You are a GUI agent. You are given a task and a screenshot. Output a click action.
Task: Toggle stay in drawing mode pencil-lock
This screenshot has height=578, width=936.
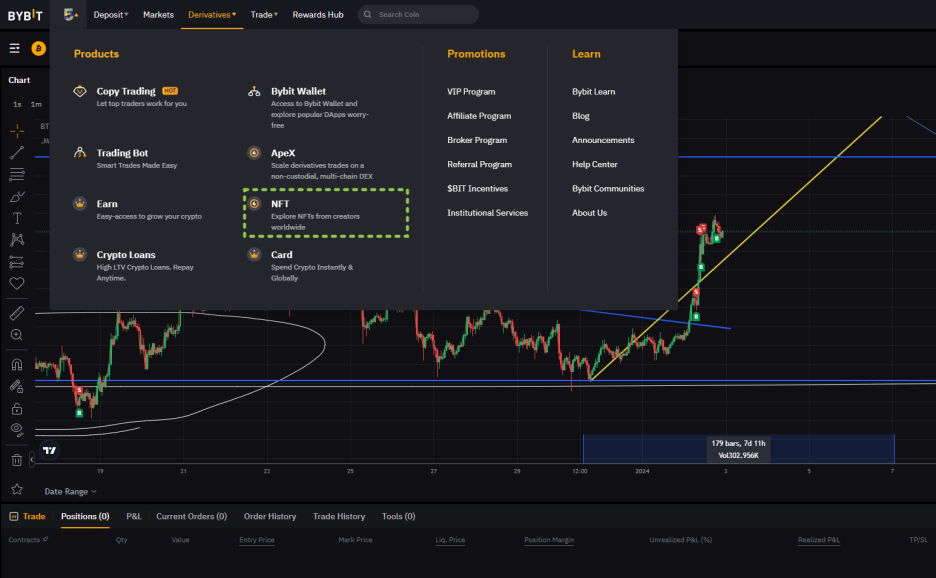pos(17,386)
